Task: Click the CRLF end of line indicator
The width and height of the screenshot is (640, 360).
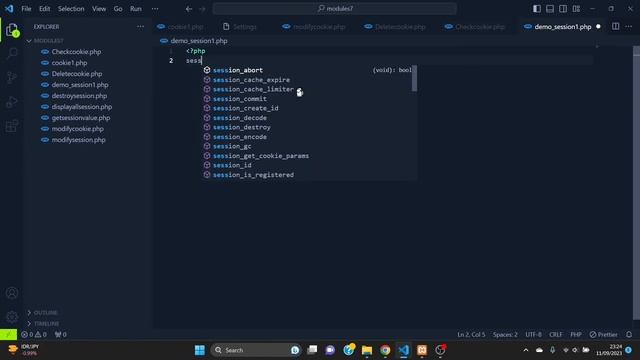Action: [x=556, y=334]
